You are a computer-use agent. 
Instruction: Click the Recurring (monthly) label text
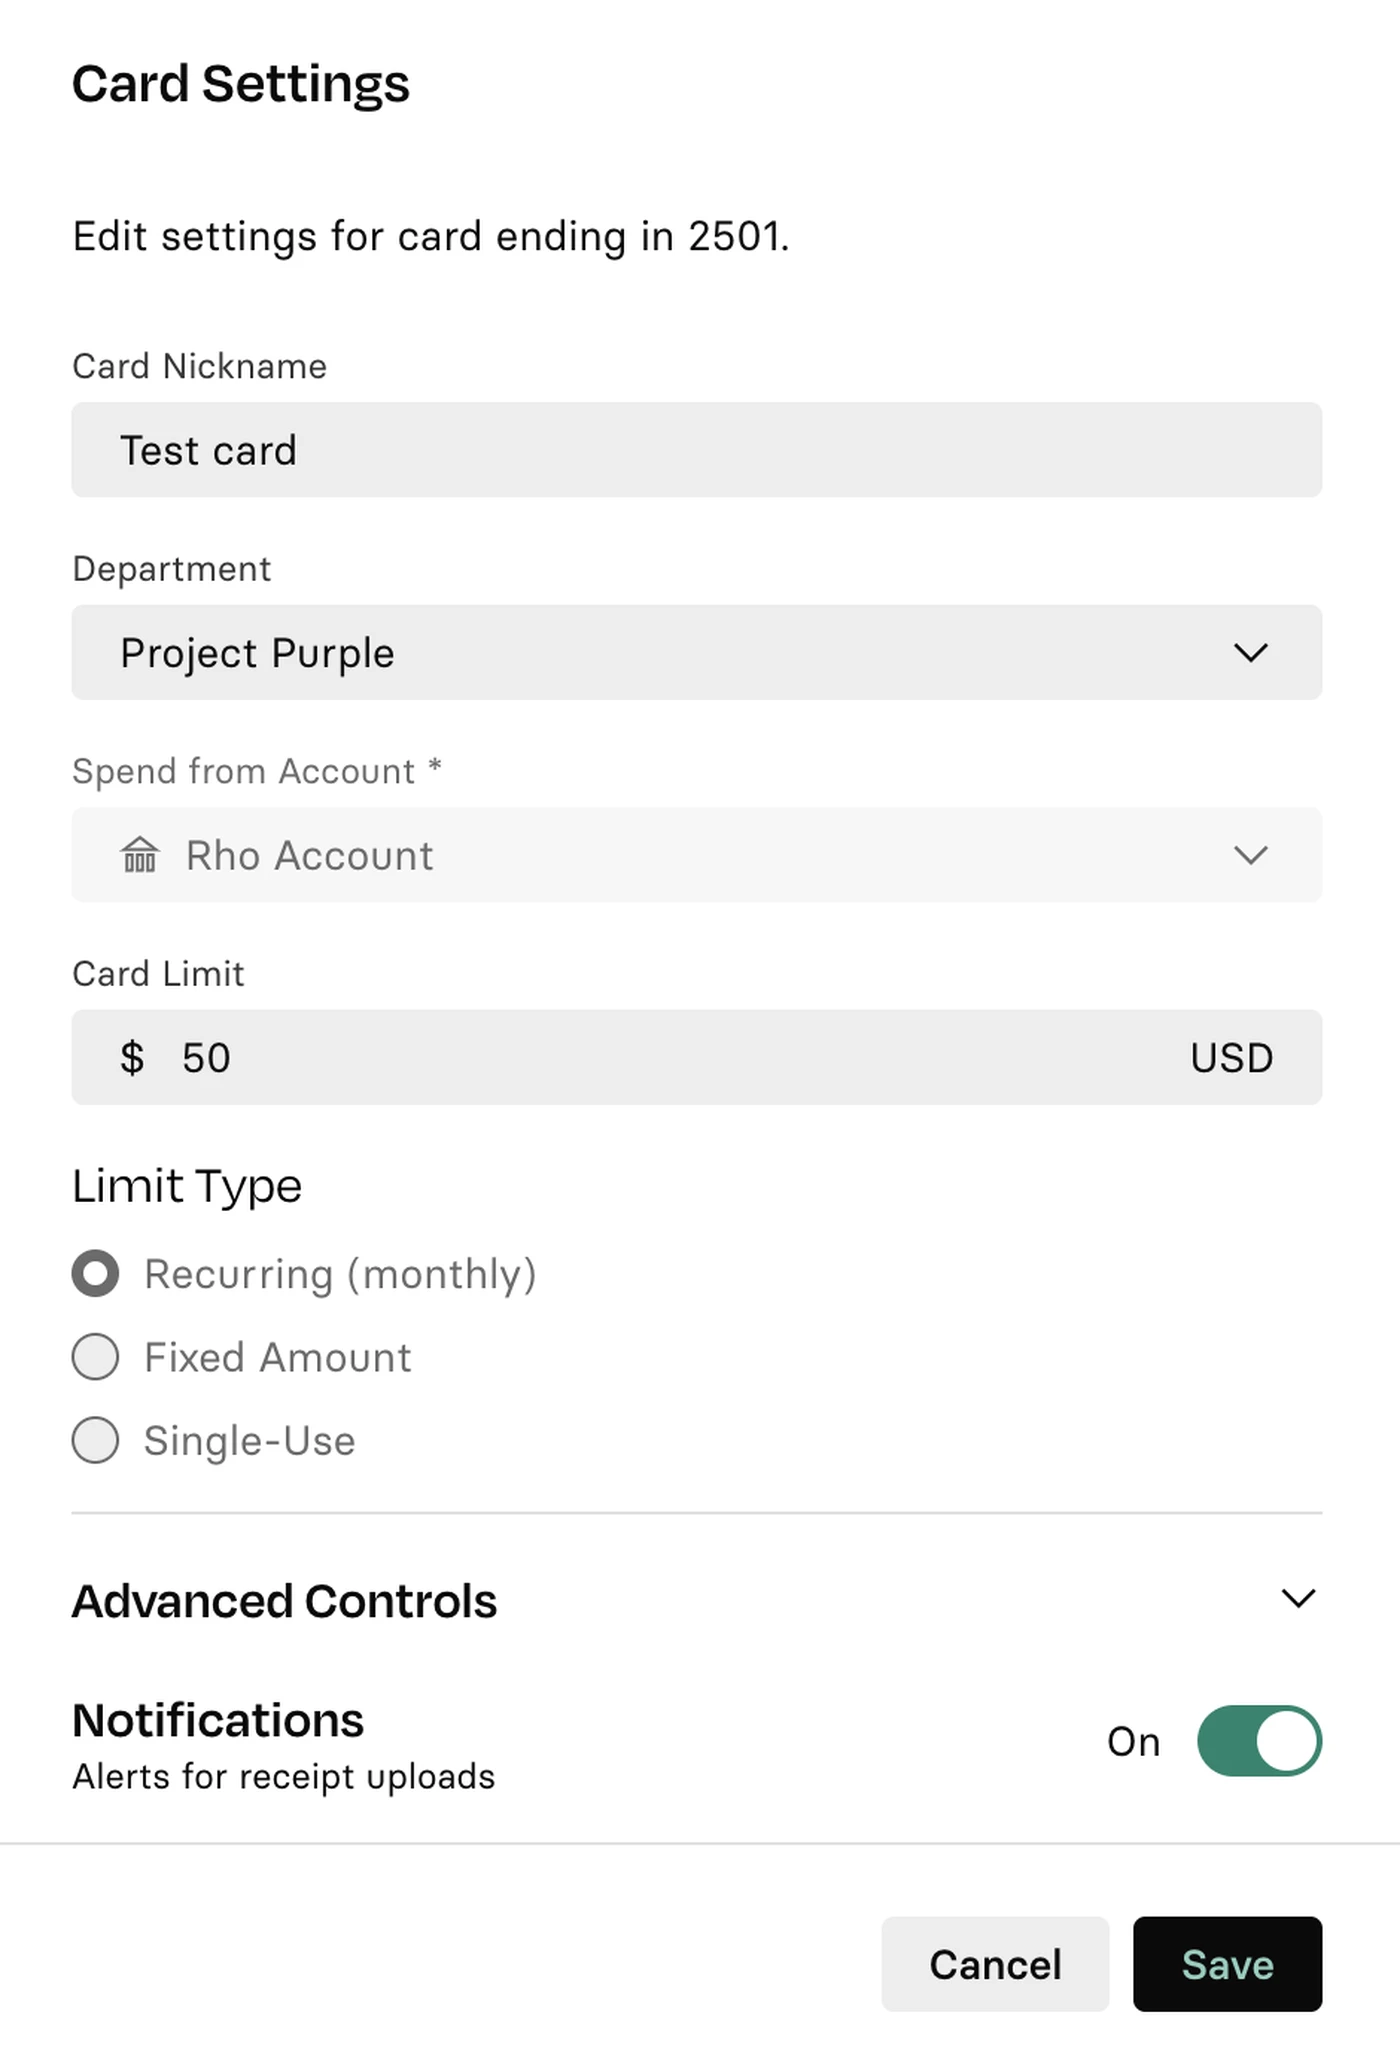[340, 1275]
